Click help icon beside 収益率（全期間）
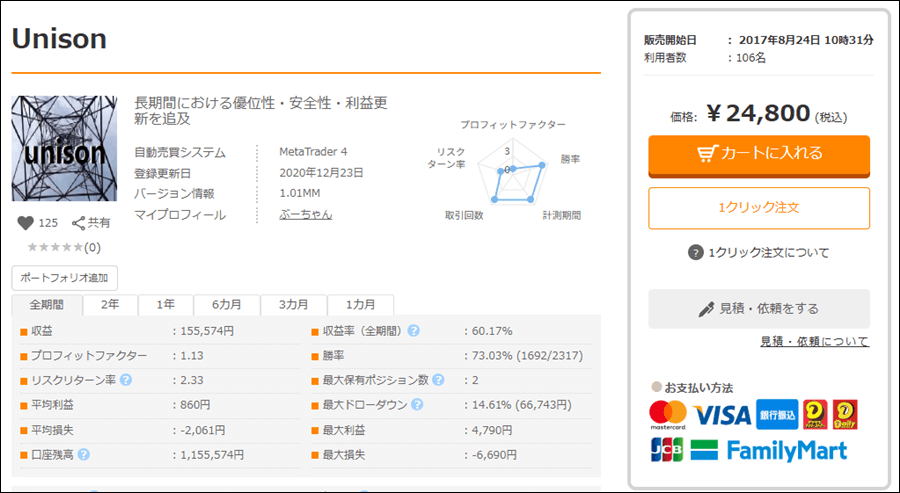The image size is (900, 493). tap(413, 331)
